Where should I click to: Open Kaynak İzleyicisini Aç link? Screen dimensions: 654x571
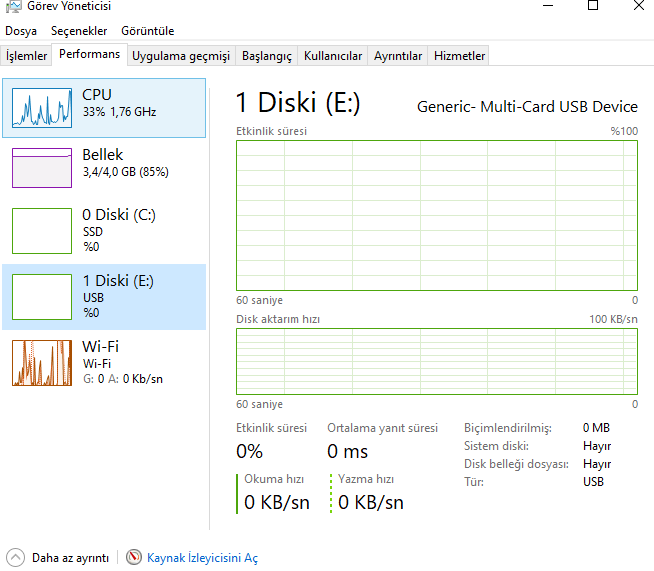202,558
